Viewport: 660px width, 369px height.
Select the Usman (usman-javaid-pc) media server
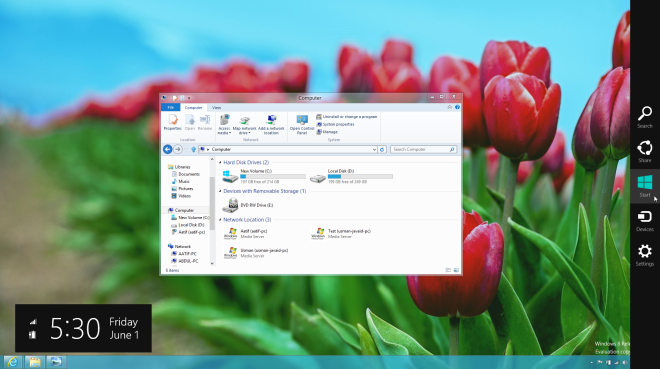pyautogui.click(x=256, y=253)
